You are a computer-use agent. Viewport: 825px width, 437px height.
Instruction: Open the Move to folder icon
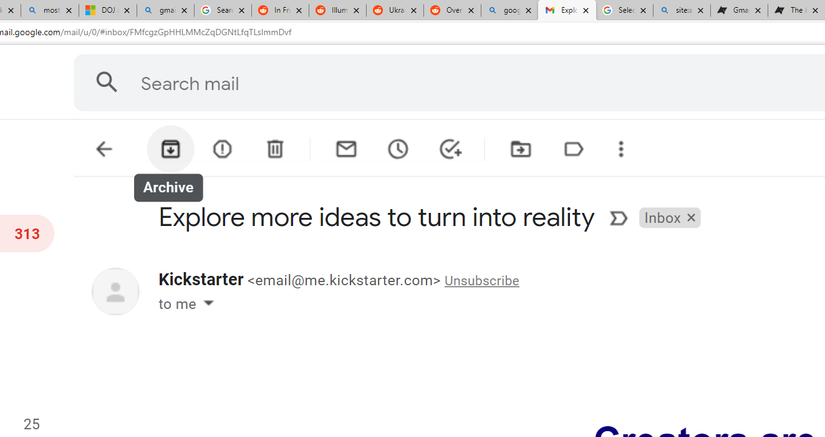(x=521, y=149)
